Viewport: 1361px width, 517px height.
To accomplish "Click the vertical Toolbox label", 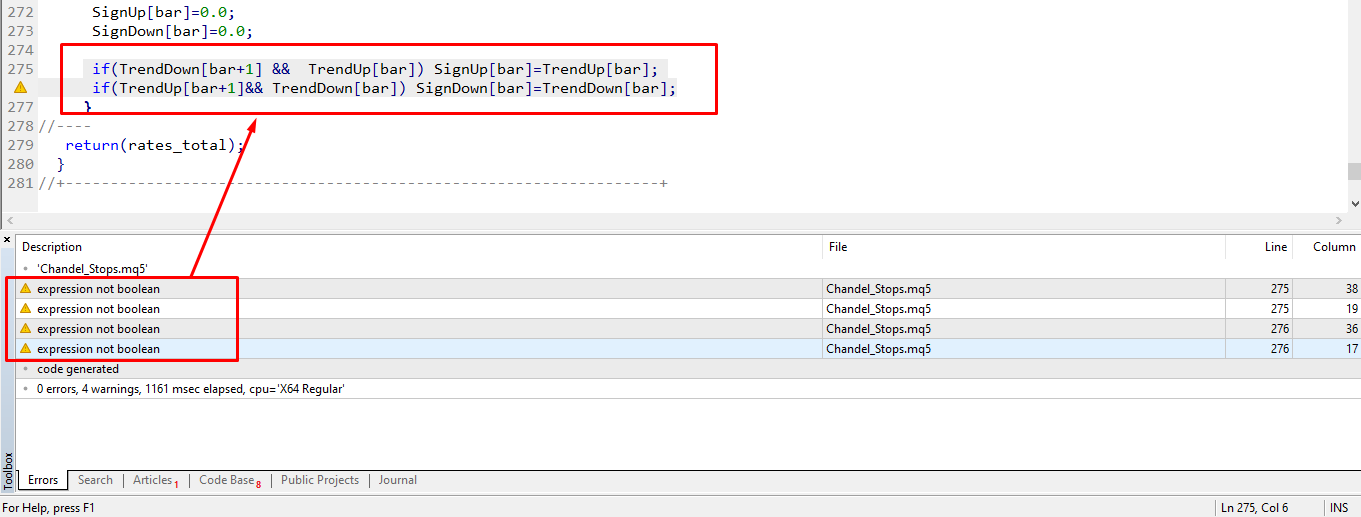I will coord(8,470).
